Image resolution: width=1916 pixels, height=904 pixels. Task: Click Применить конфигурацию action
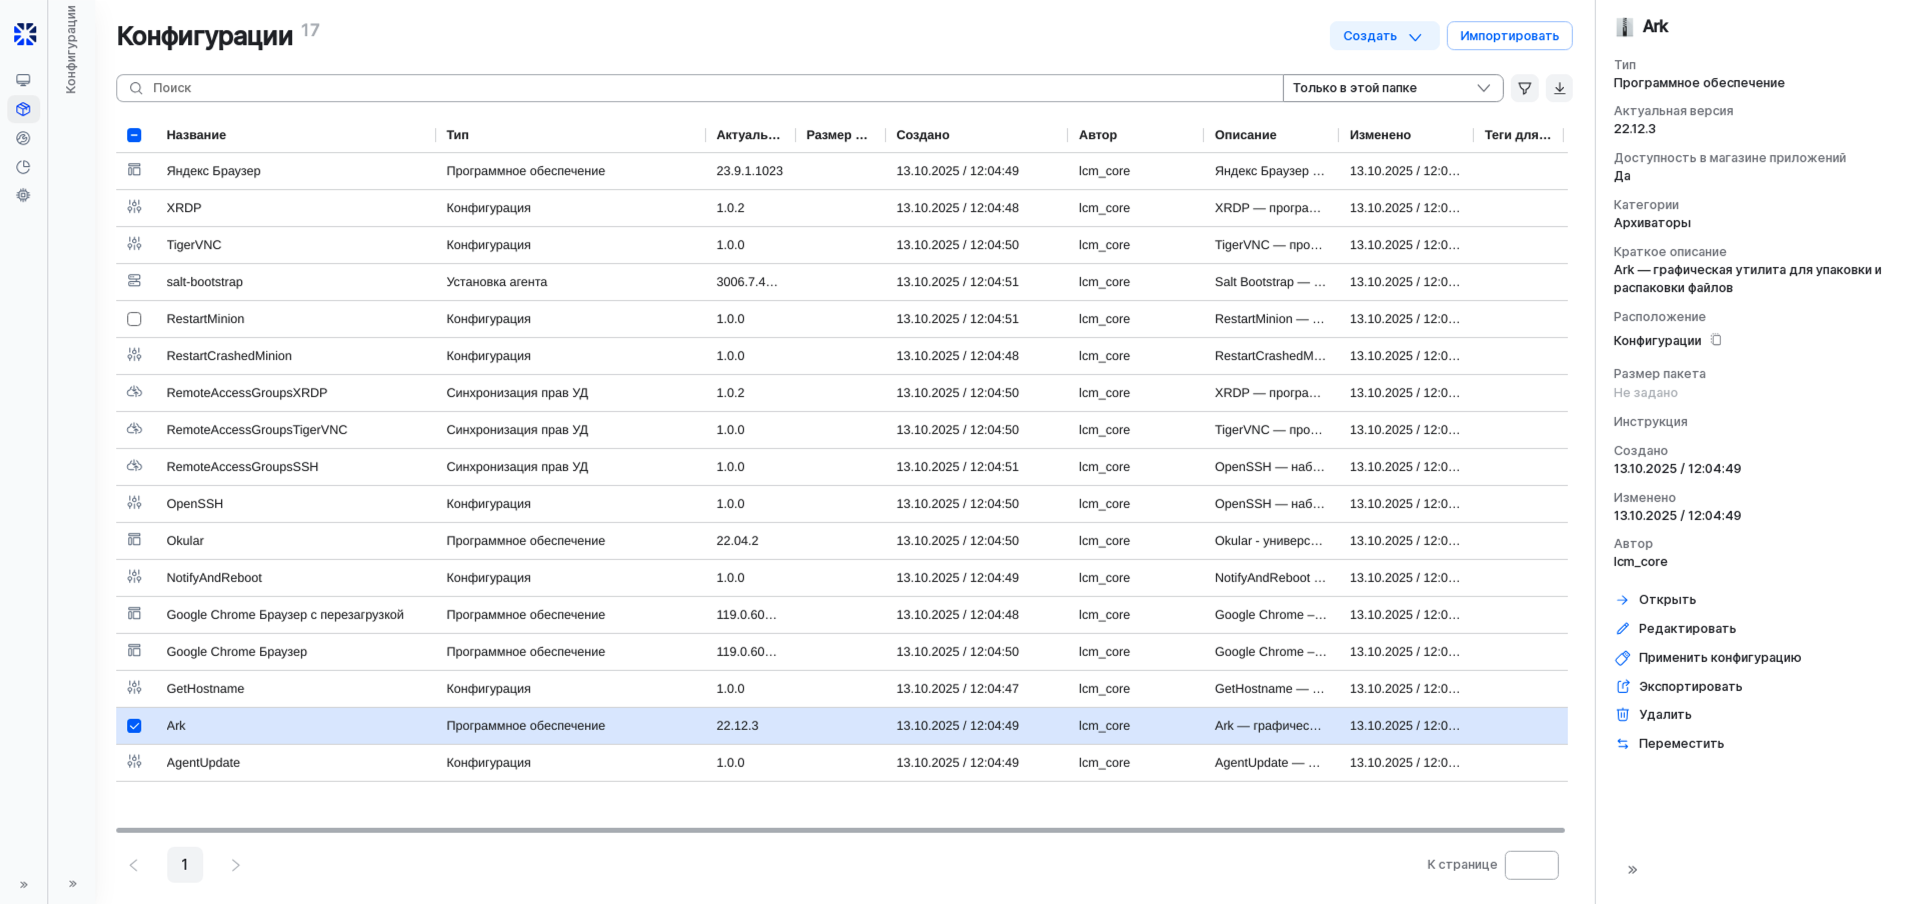[x=1718, y=657]
